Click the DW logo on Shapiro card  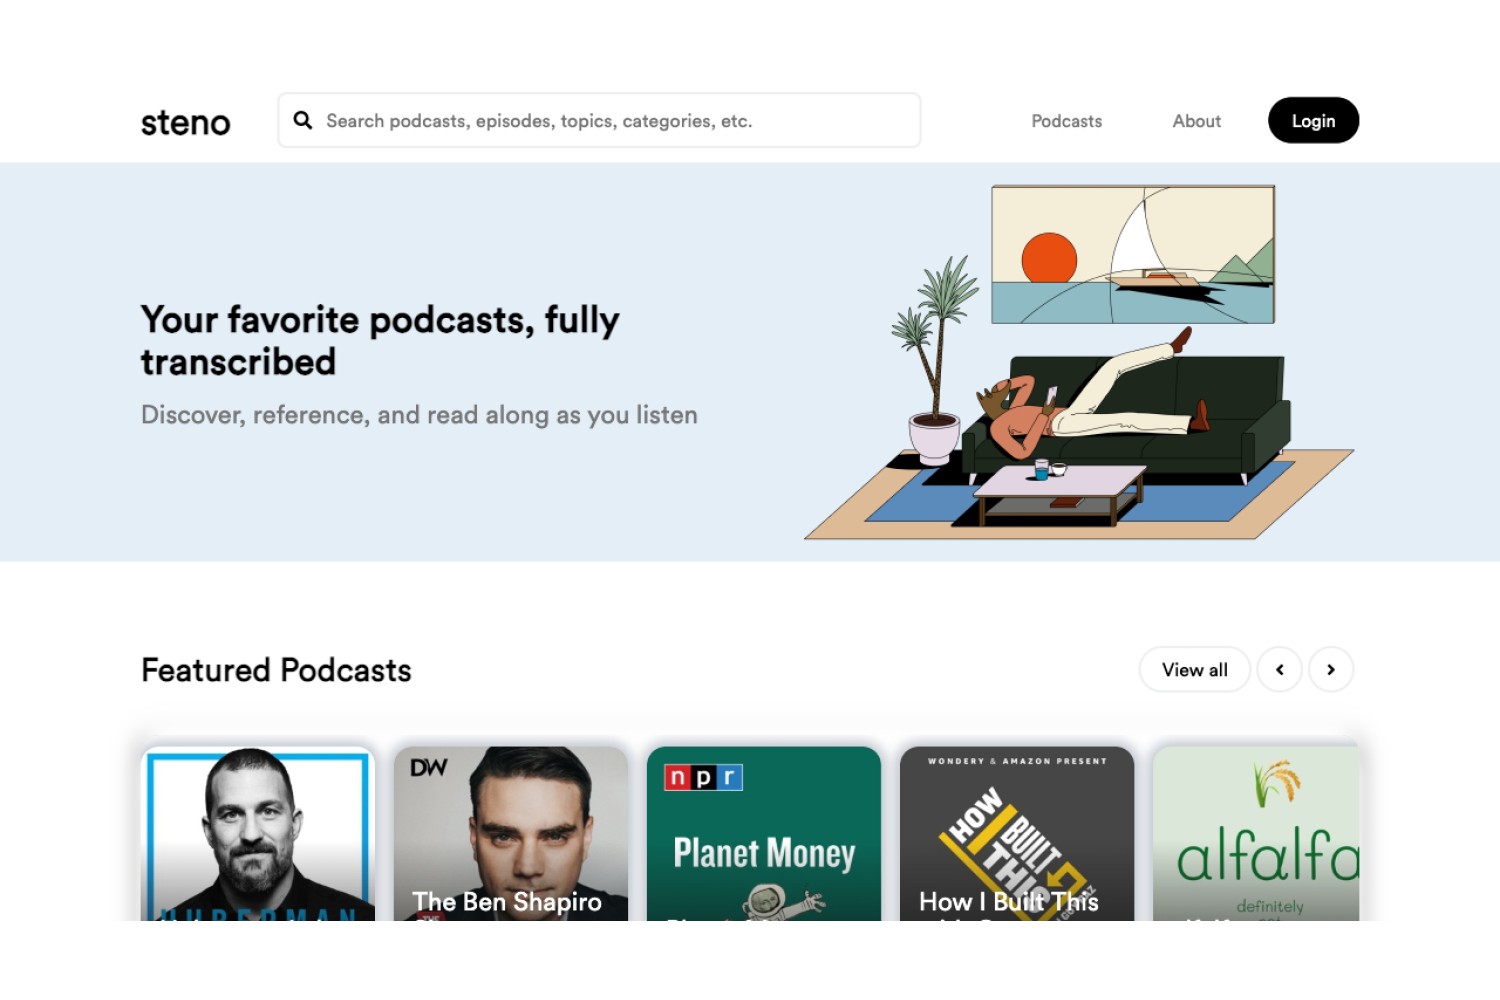coord(428,767)
